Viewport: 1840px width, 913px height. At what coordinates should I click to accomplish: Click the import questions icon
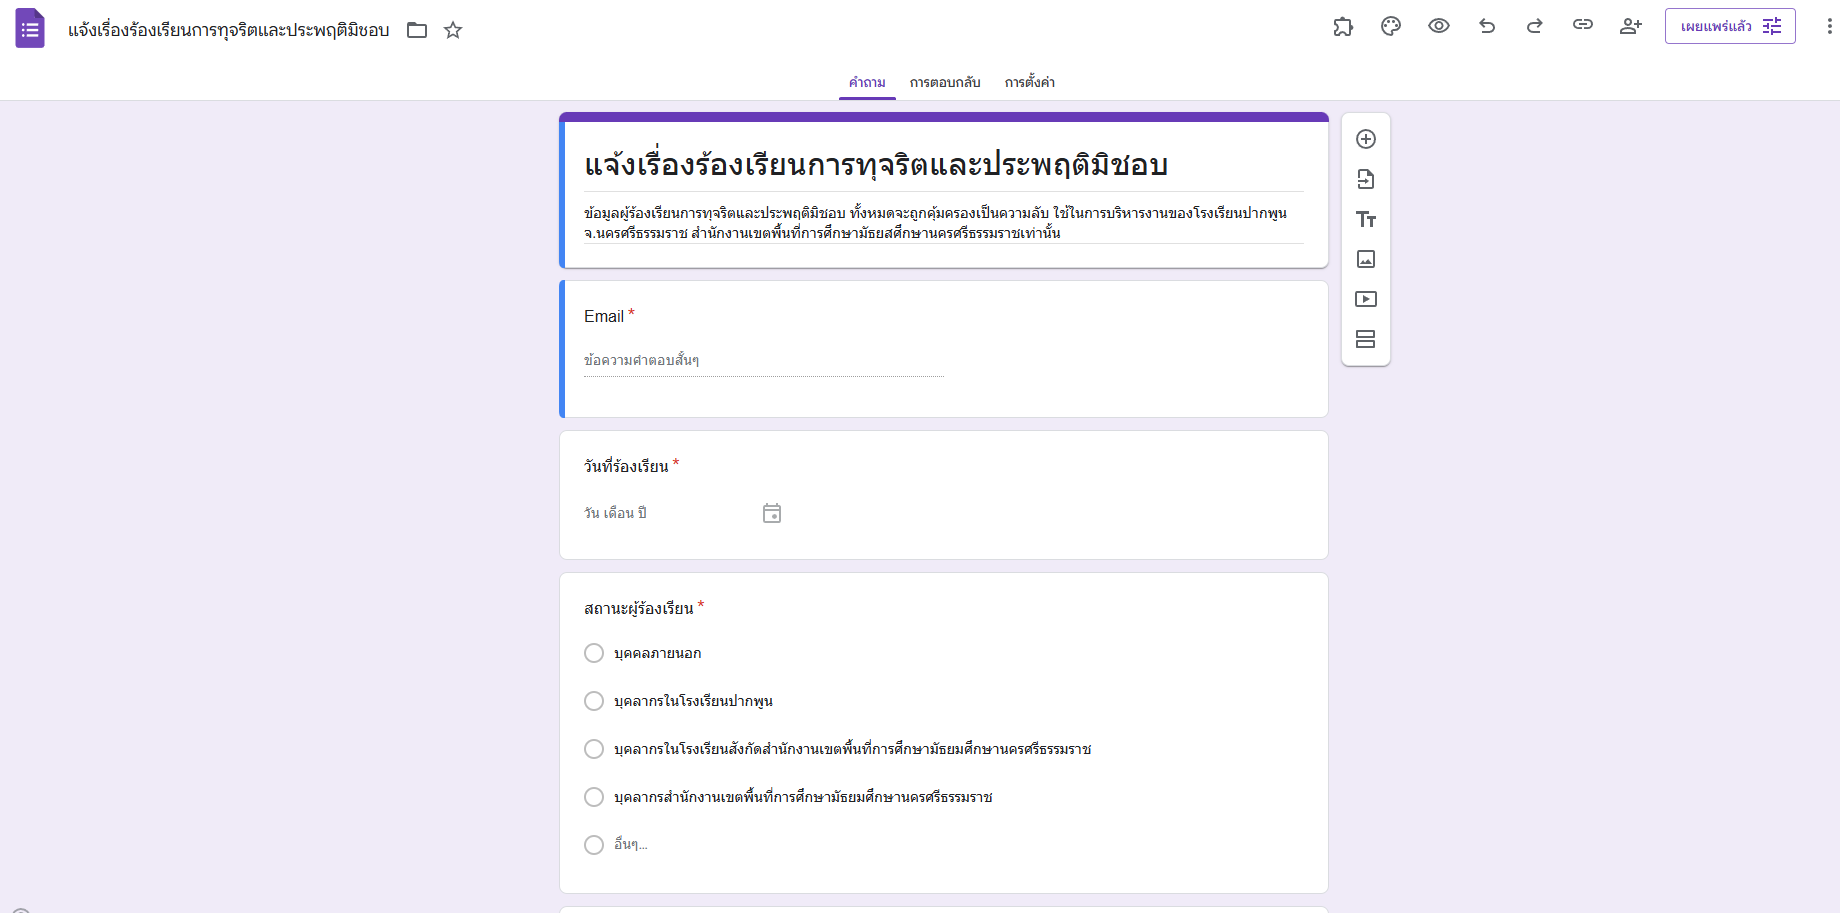coord(1366,179)
